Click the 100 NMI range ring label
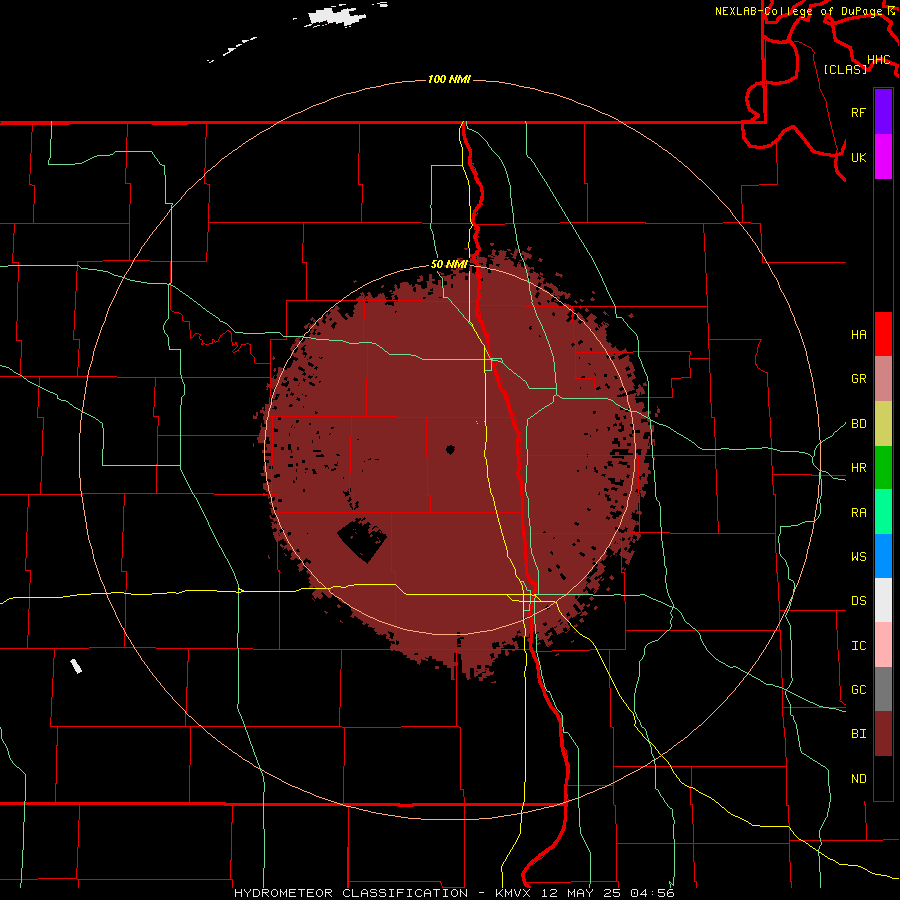 pos(449,79)
